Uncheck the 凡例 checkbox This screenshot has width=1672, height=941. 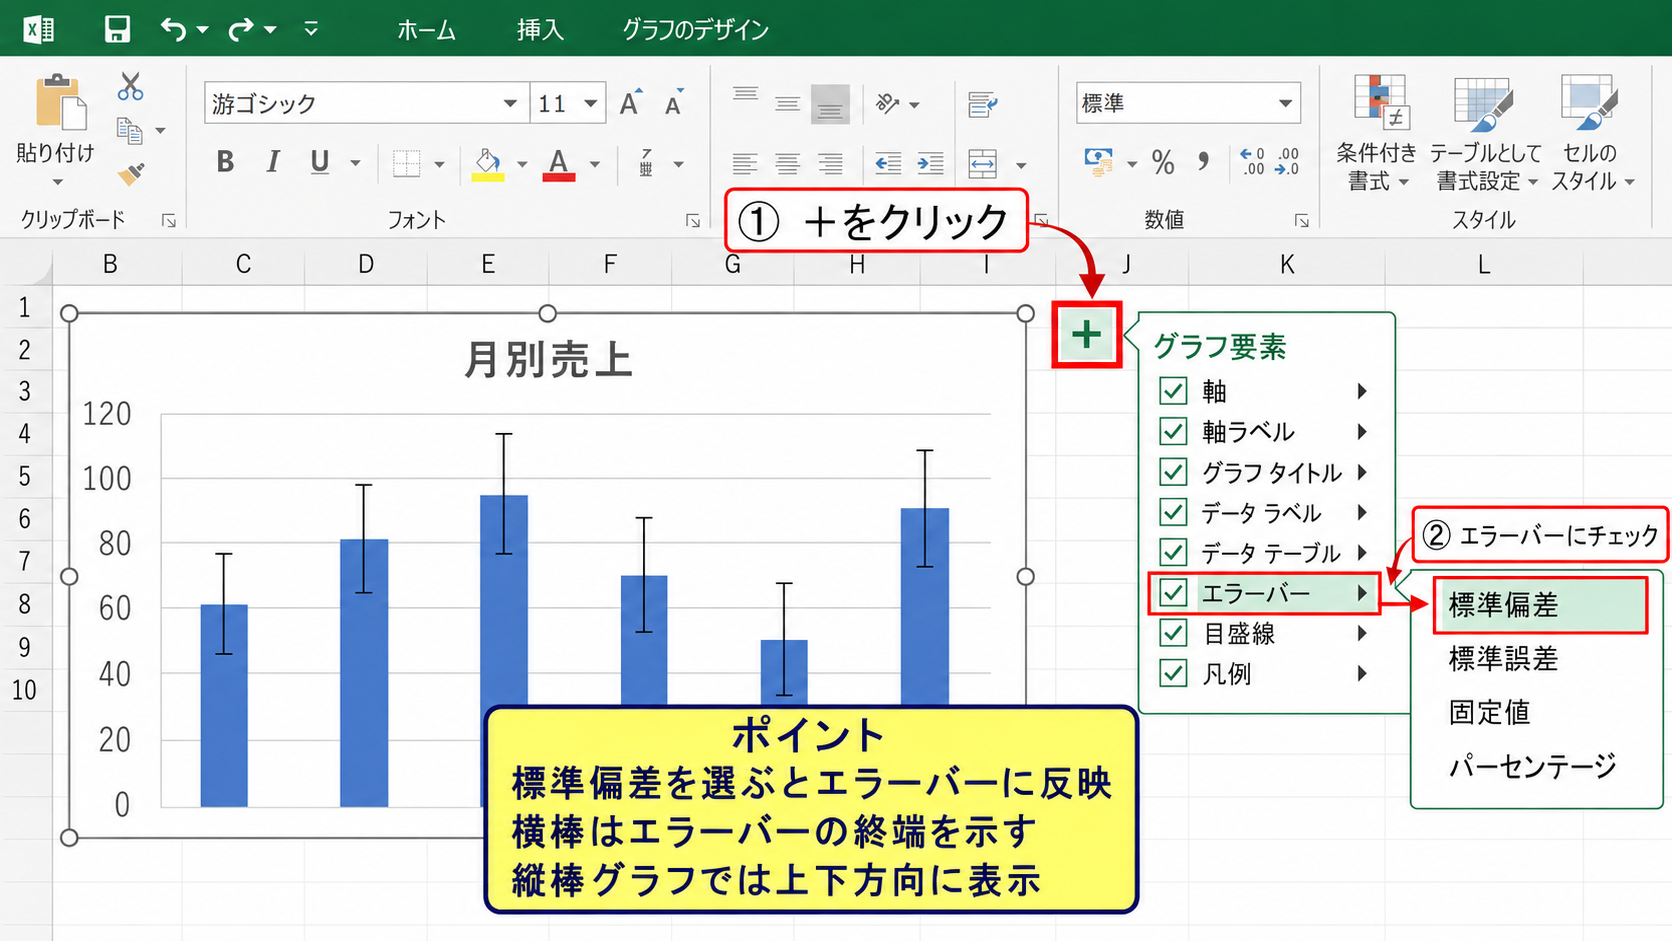tap(1173, 673)
